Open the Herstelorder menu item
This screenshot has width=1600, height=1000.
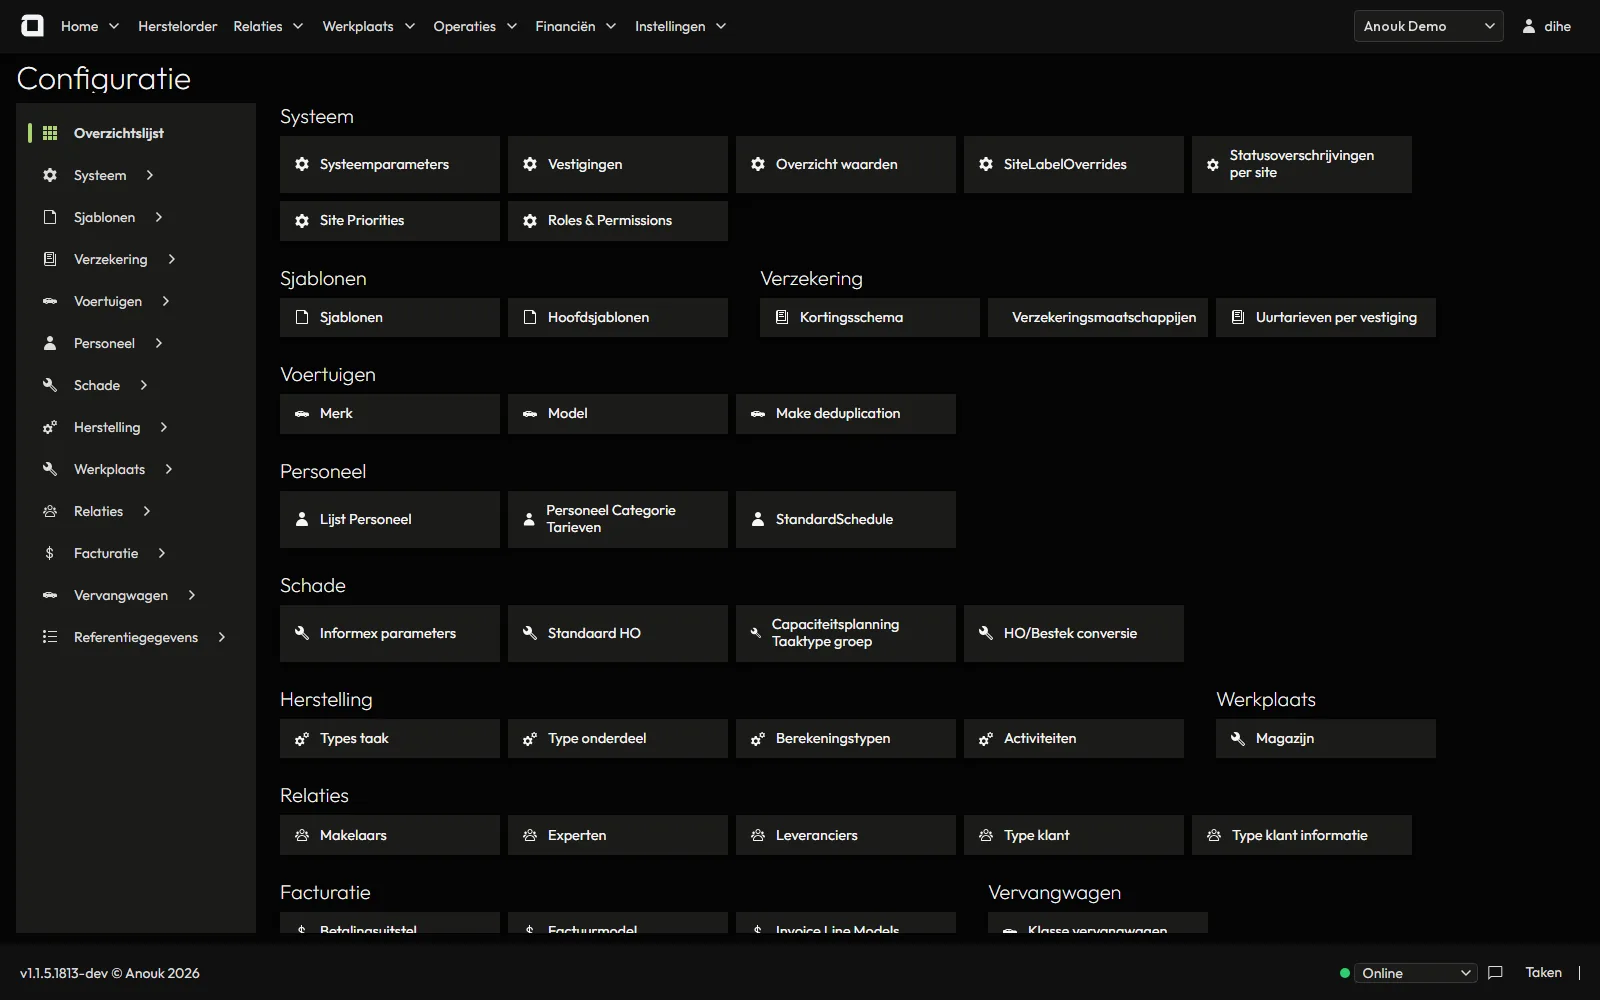pyautogui.click(x=178, y=26)
